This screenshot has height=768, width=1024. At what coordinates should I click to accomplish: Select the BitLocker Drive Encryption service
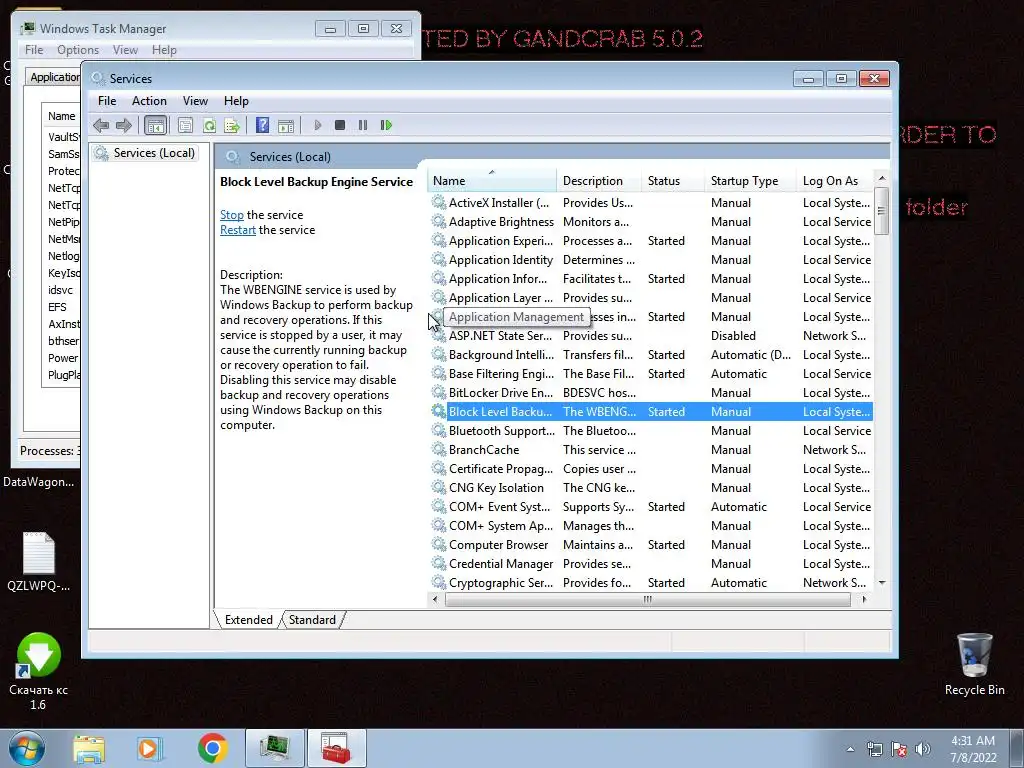pos(651,392)
